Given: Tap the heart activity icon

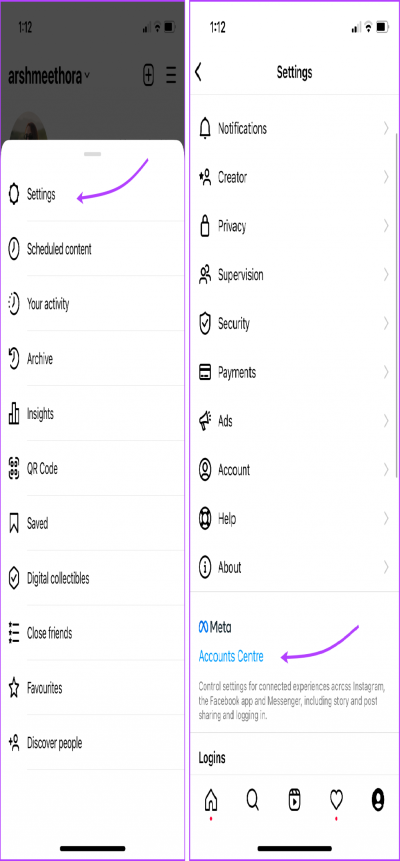Looking at the screenshot, I should (336, 801).
